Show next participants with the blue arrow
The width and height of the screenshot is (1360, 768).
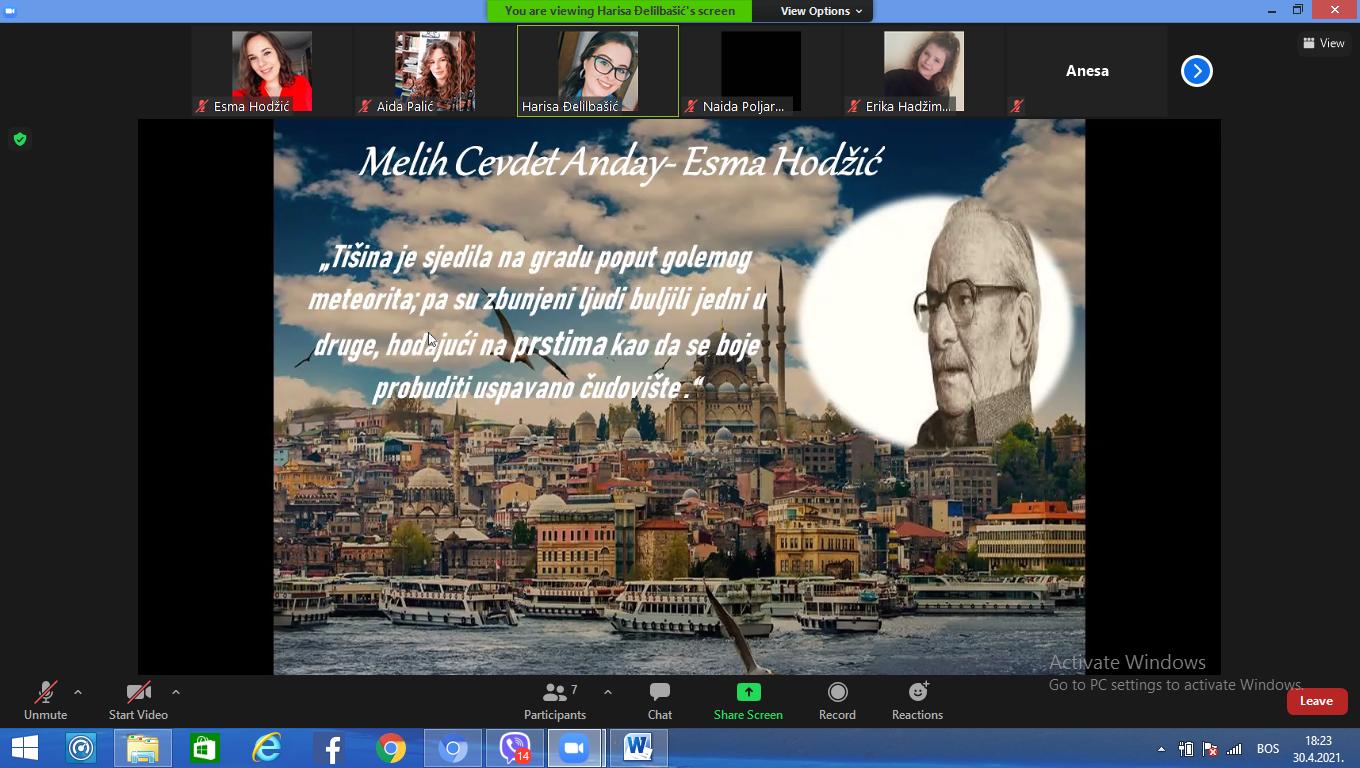click(1196, 71)
